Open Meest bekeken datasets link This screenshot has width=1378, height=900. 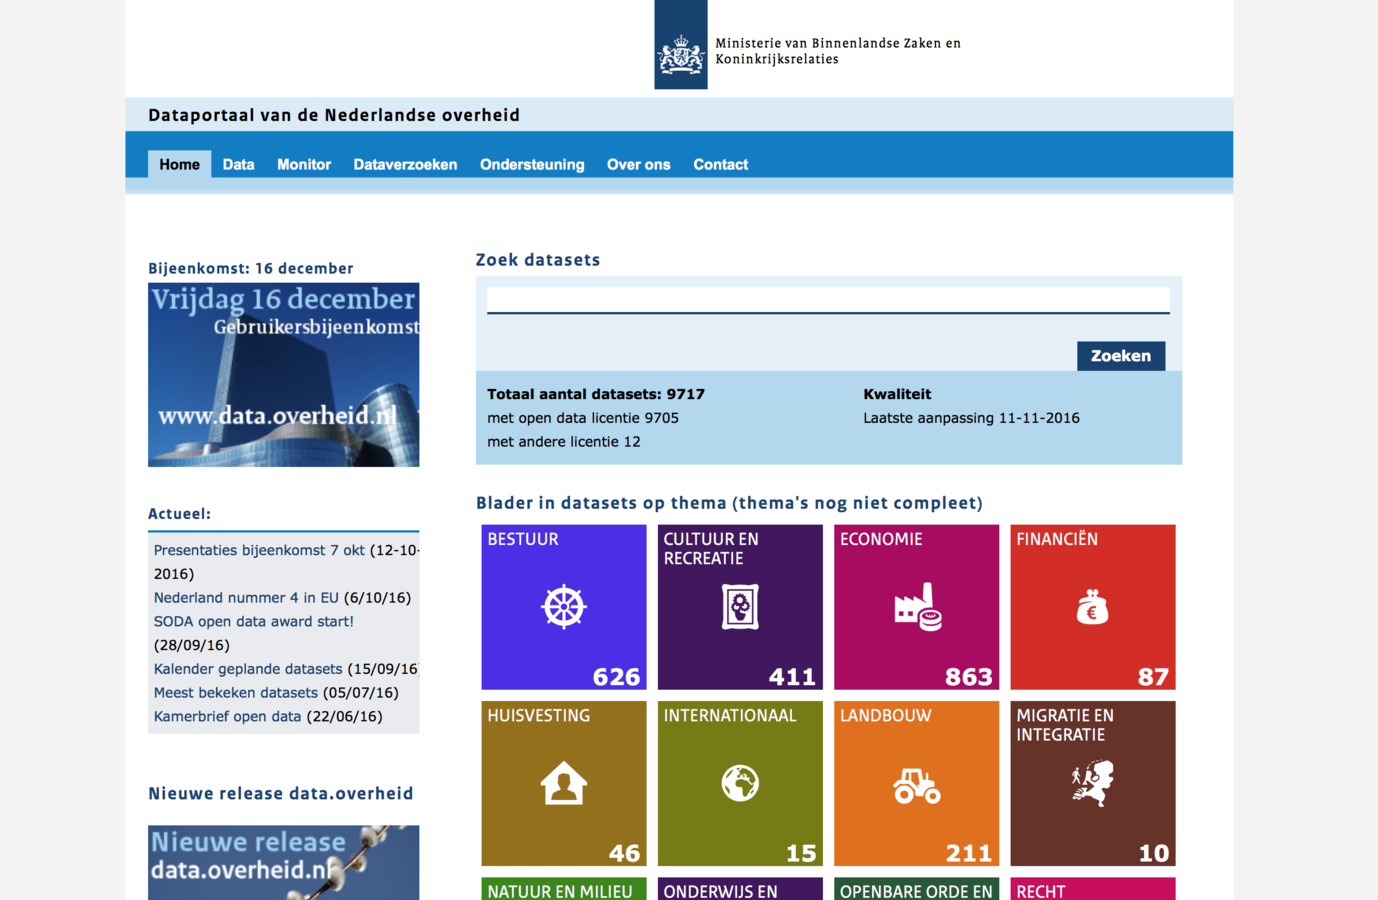coord(236,692)
